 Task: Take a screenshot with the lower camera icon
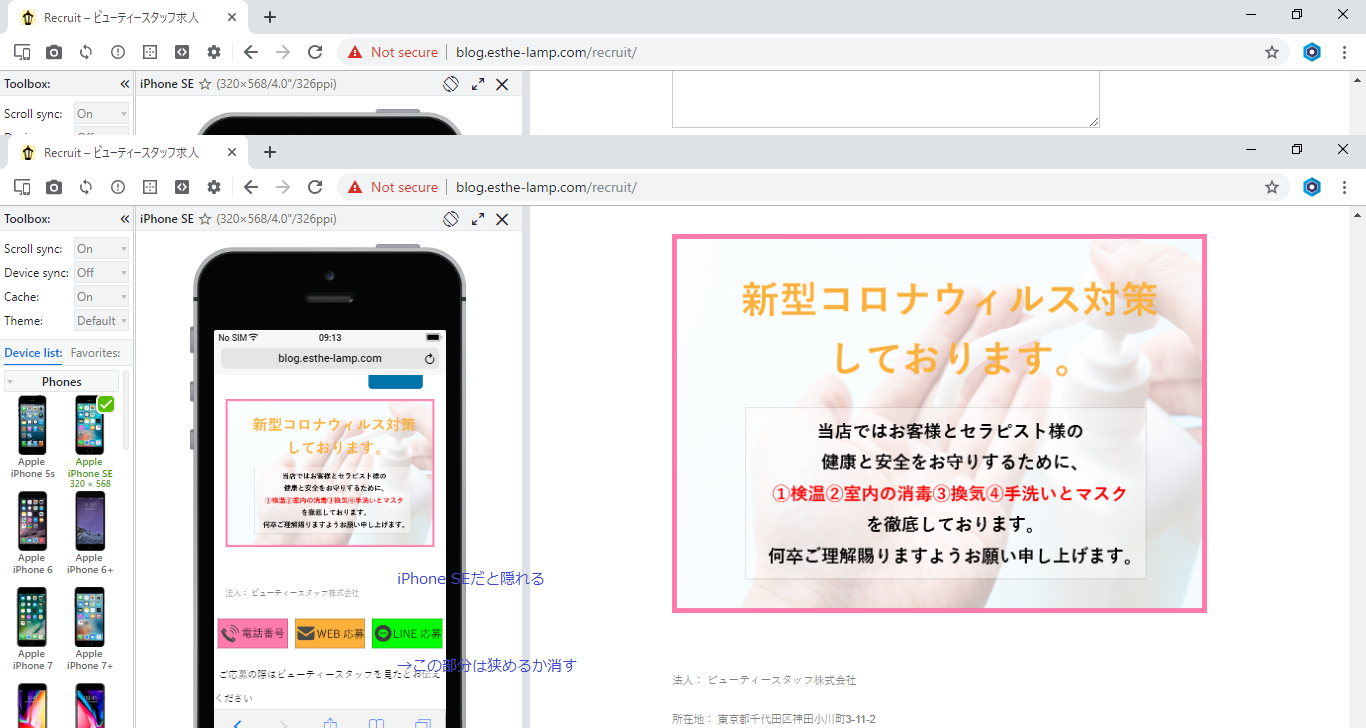pyautogui.click(x=54, y=187)
